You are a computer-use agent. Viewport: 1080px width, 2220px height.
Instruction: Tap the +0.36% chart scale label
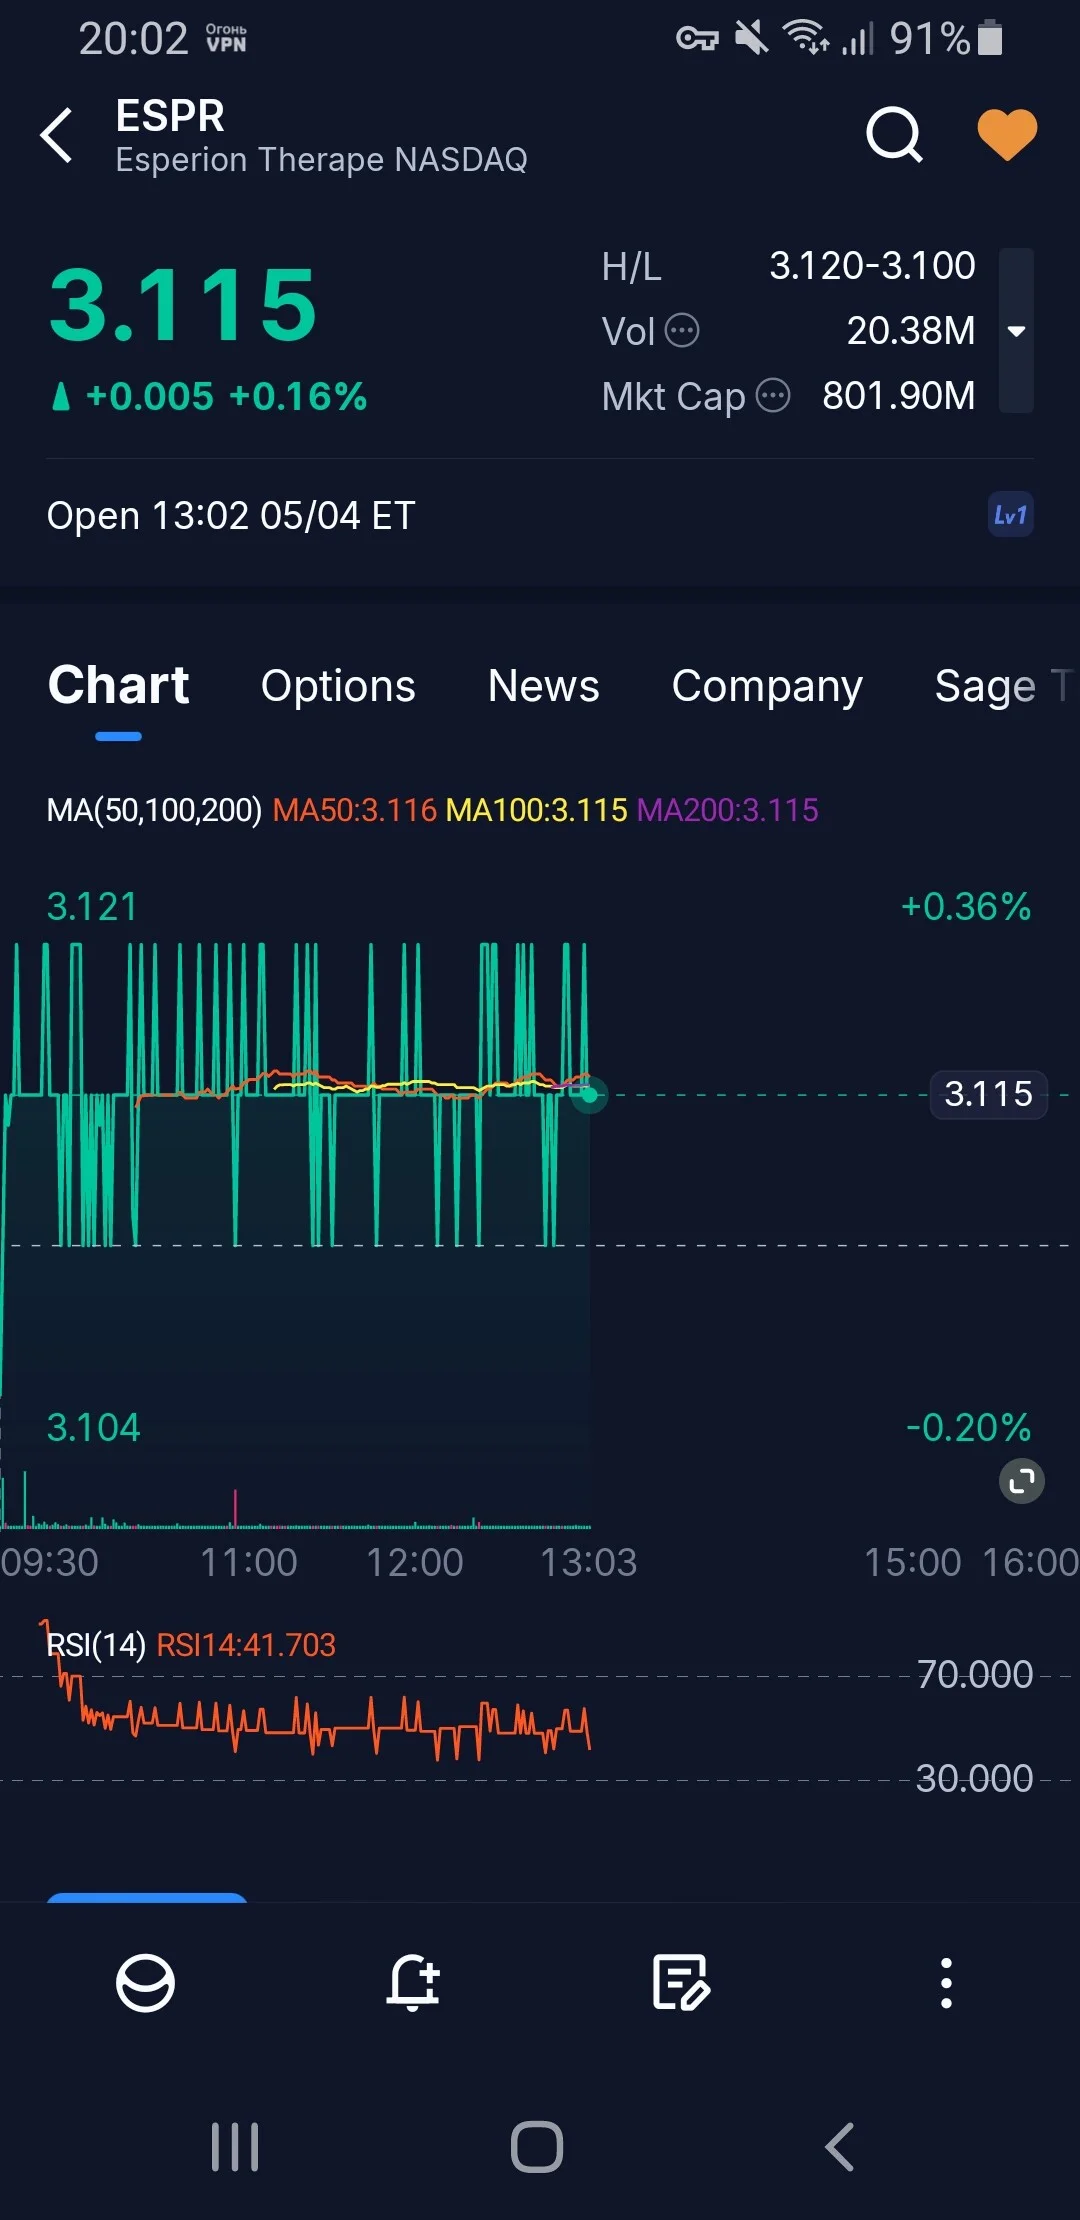966,906
